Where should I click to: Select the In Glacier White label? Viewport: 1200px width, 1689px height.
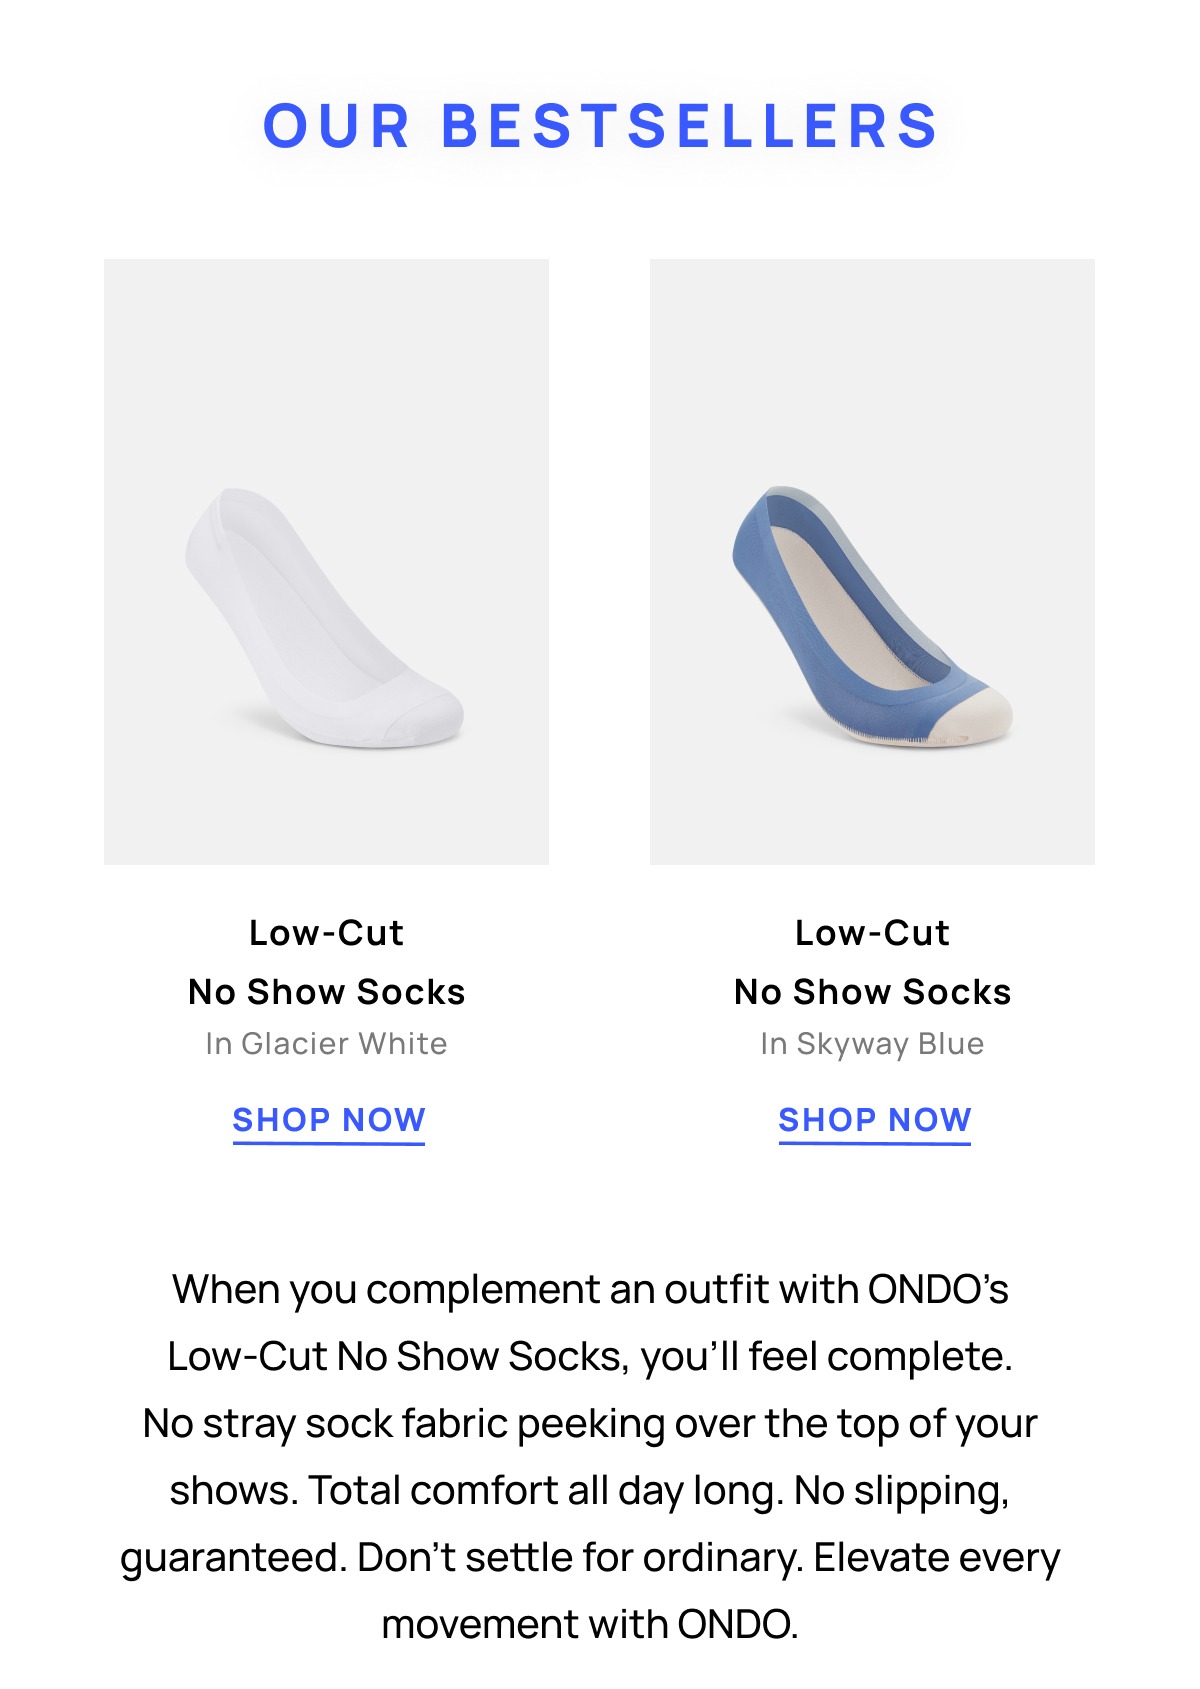[x=326, y=1044]
